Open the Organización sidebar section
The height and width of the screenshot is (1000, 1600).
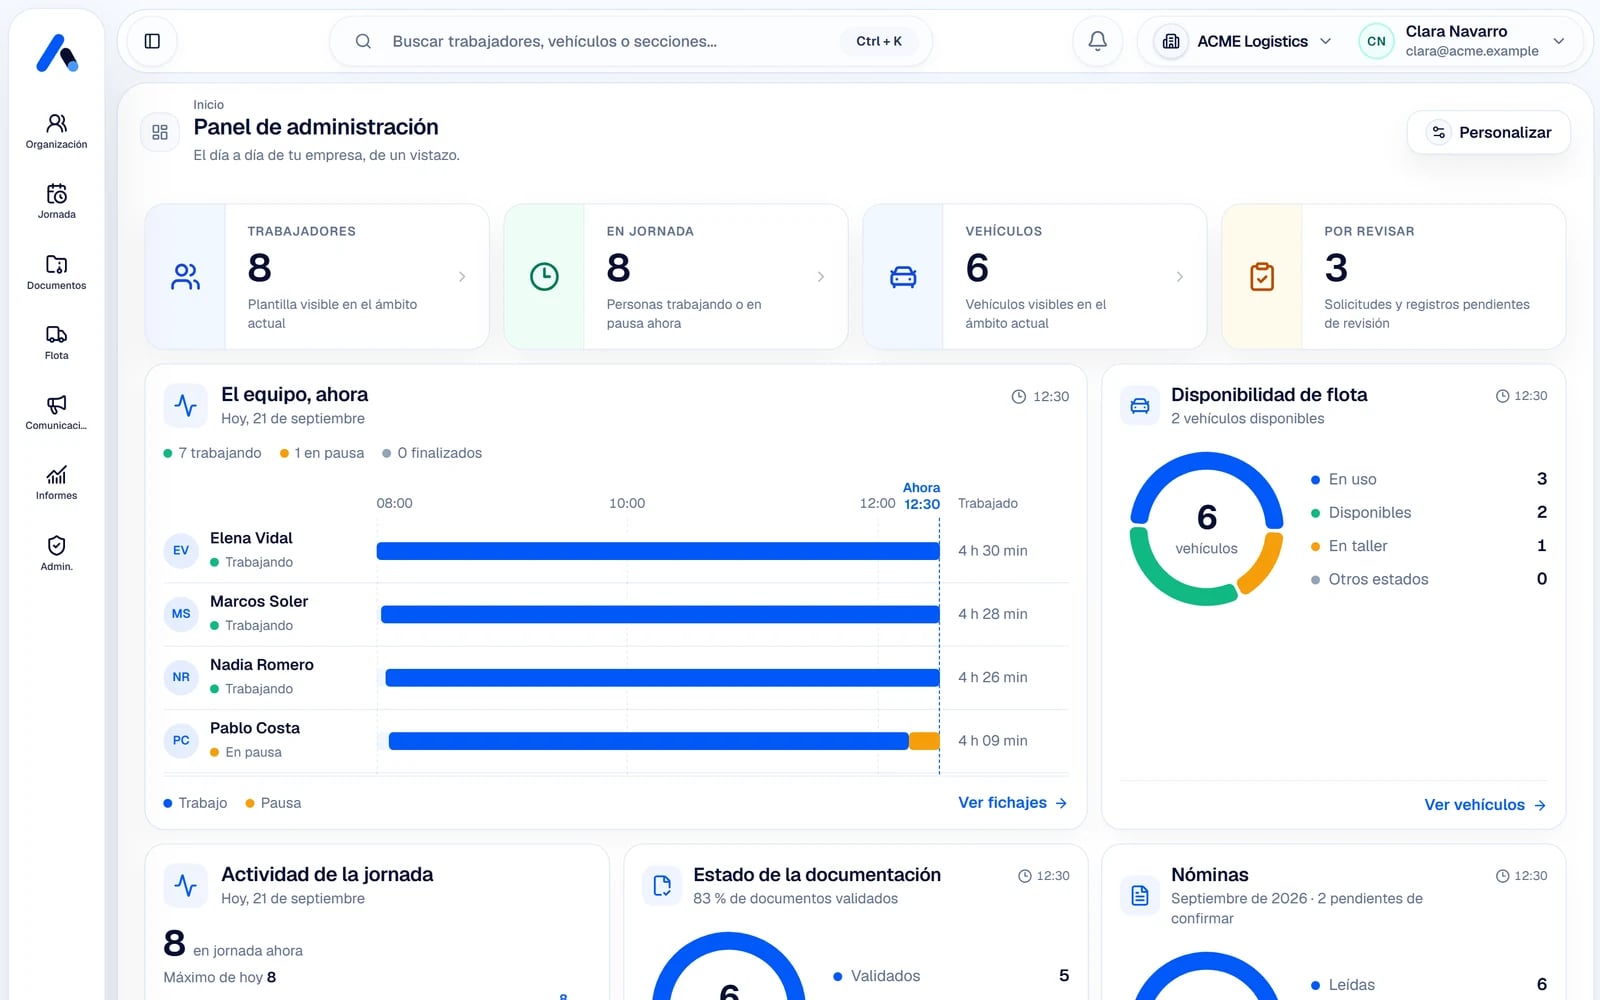click(x=57, y=131)
